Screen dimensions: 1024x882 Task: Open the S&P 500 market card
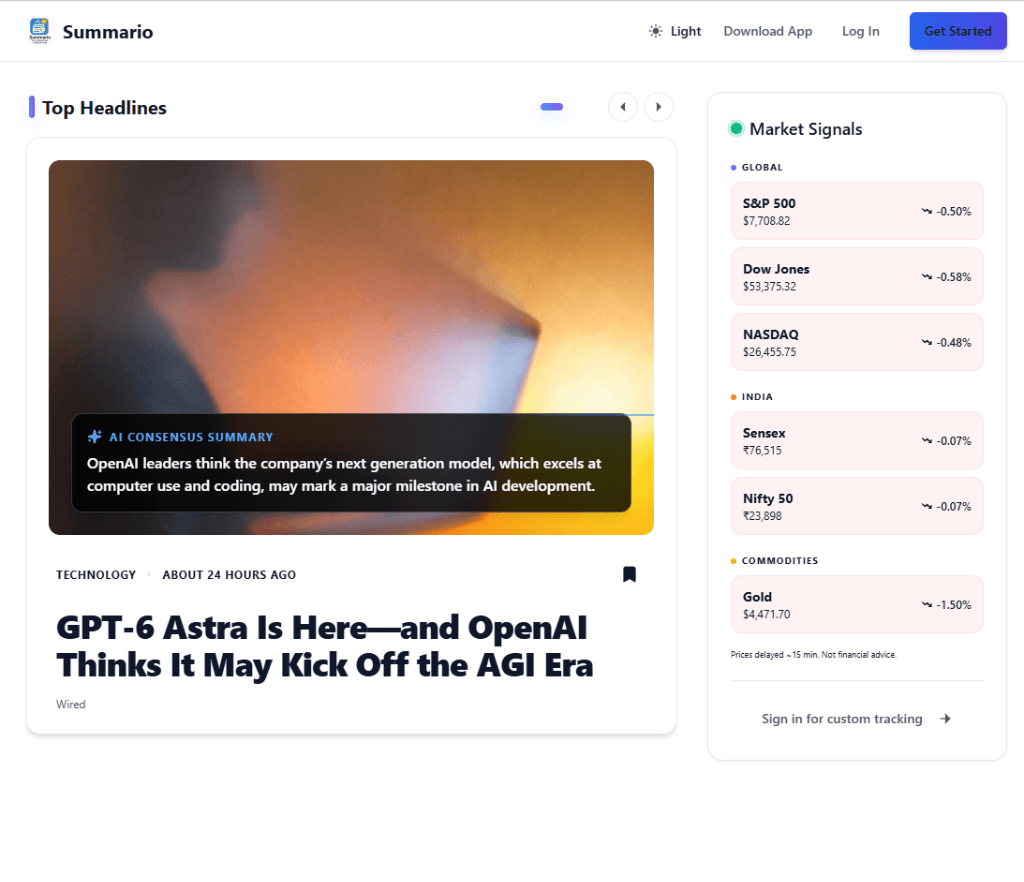tap(857, 211)
